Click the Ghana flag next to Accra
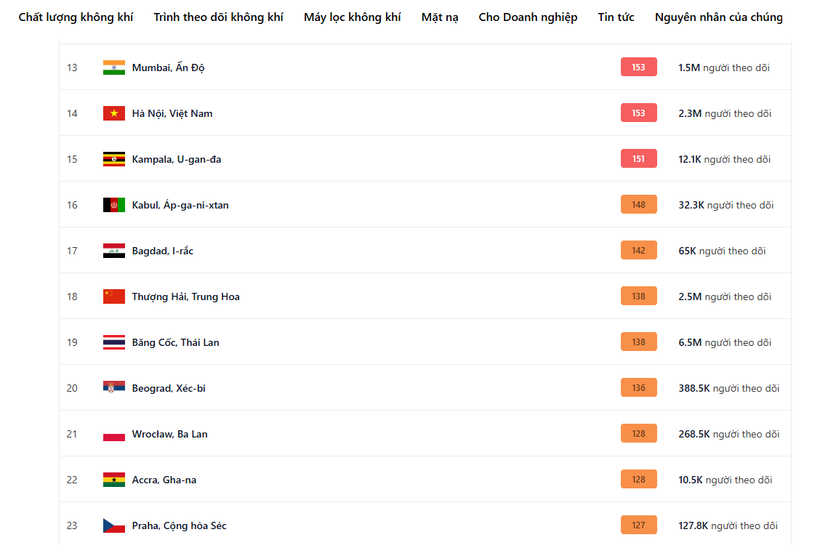 click(x=113, y=480)
